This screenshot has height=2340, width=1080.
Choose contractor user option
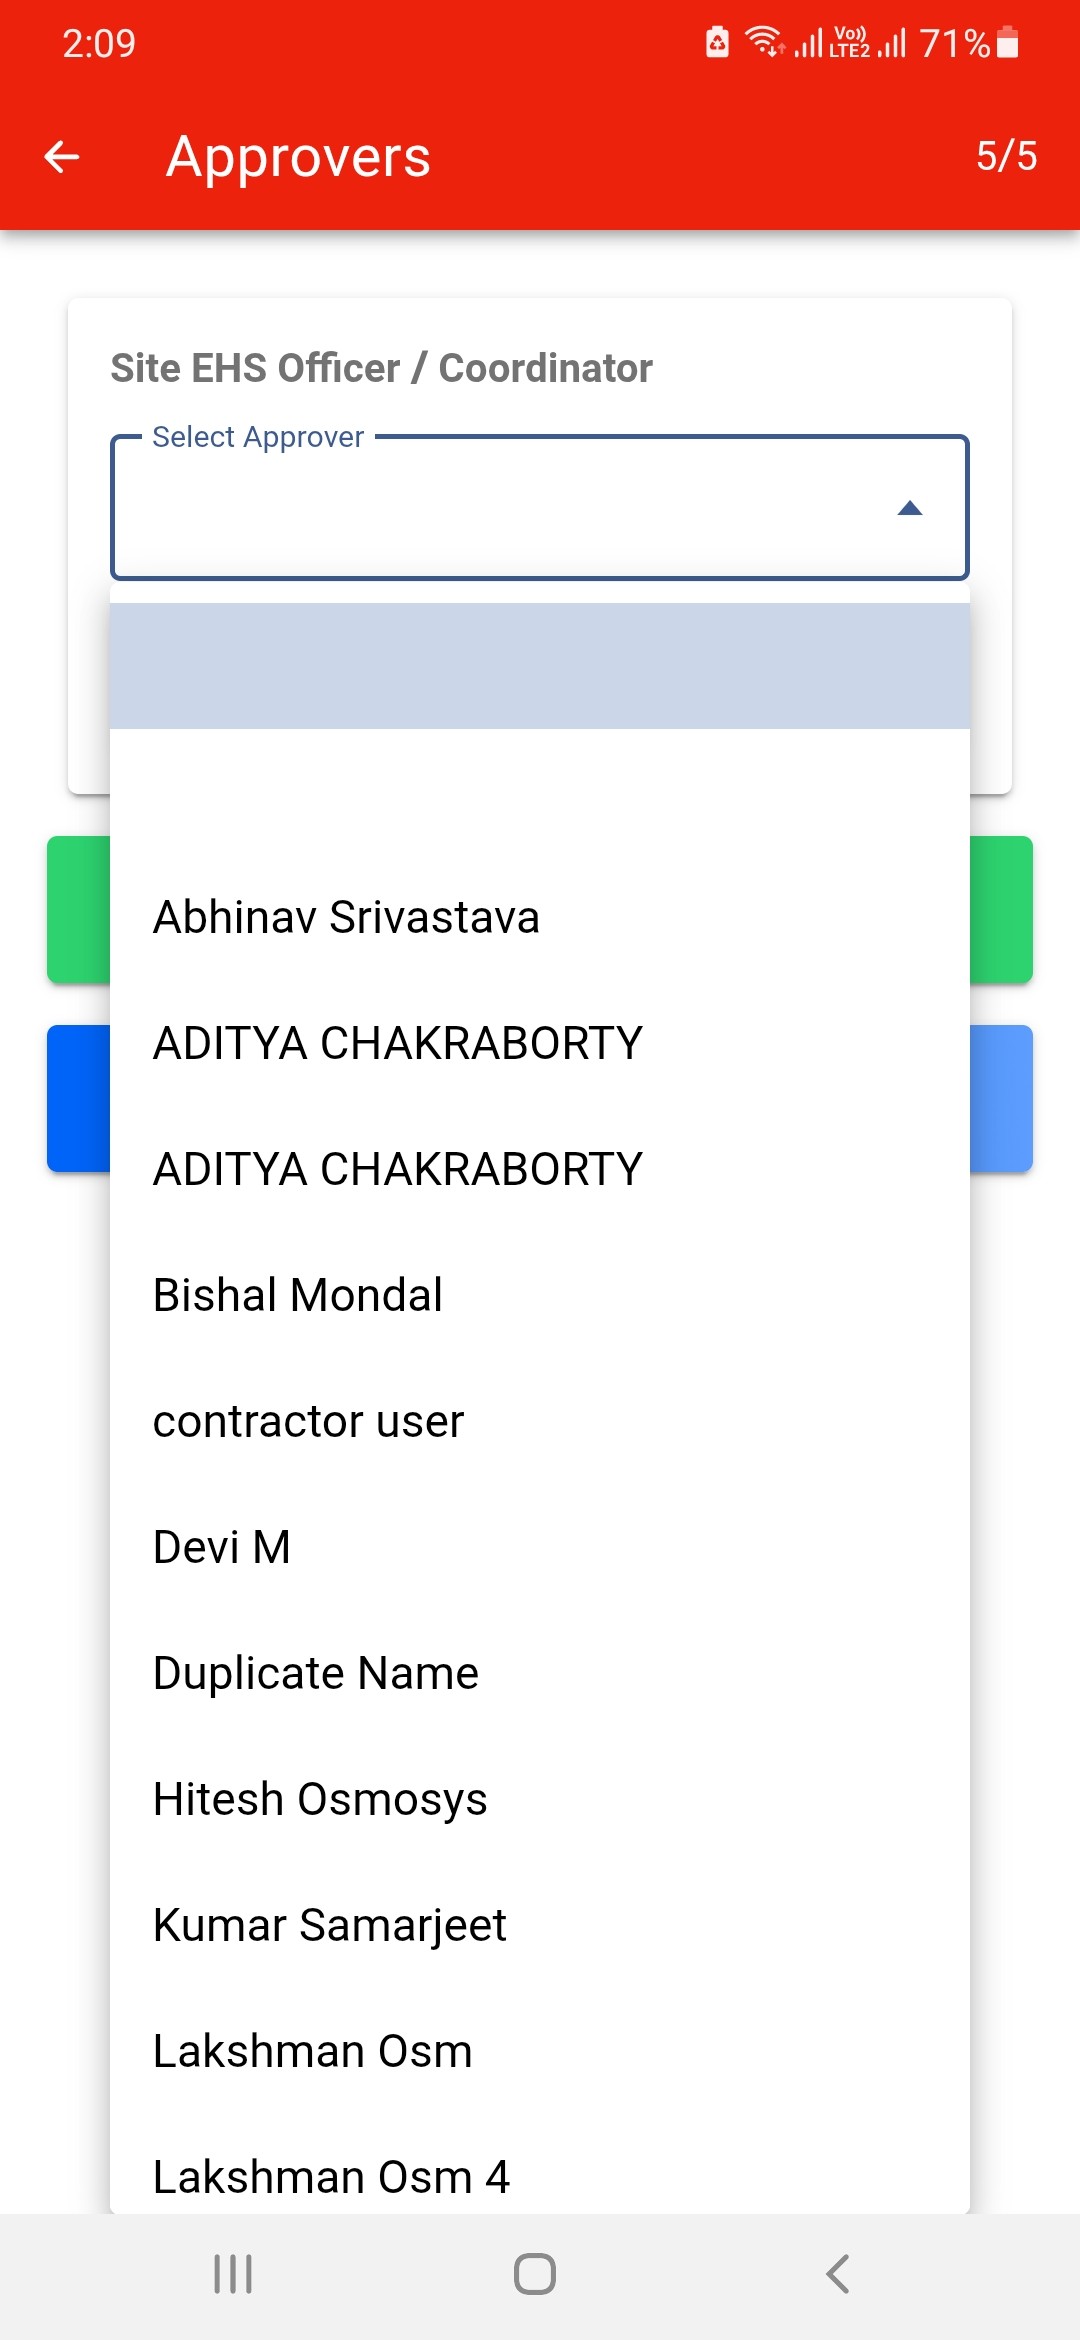308,1421
